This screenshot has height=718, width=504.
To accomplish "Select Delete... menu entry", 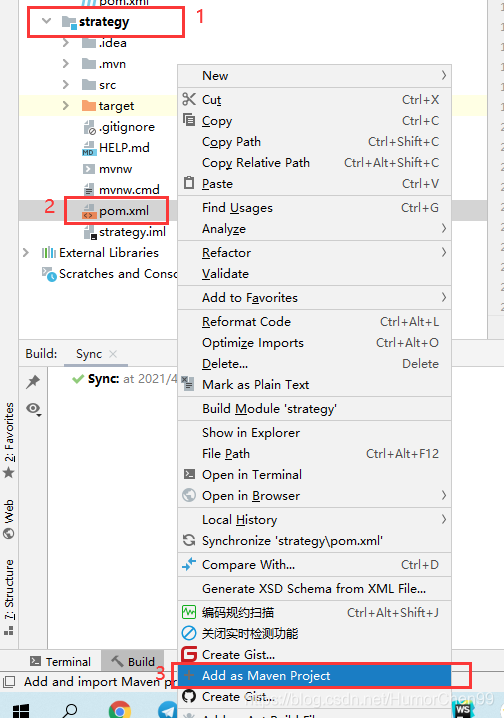I will (314, 364).
